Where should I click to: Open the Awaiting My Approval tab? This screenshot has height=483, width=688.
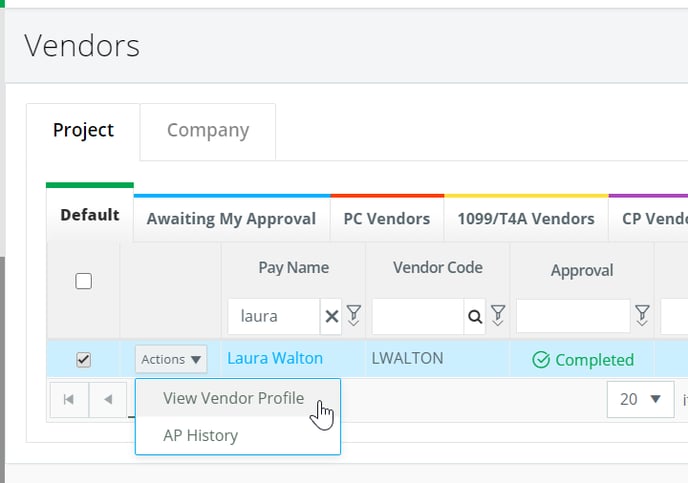coord(232,218)
